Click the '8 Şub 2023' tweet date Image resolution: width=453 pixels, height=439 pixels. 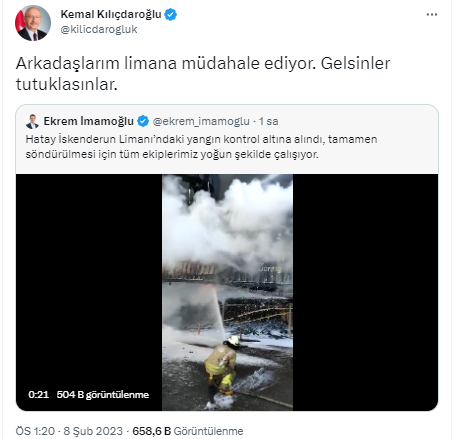coord(93,431)
